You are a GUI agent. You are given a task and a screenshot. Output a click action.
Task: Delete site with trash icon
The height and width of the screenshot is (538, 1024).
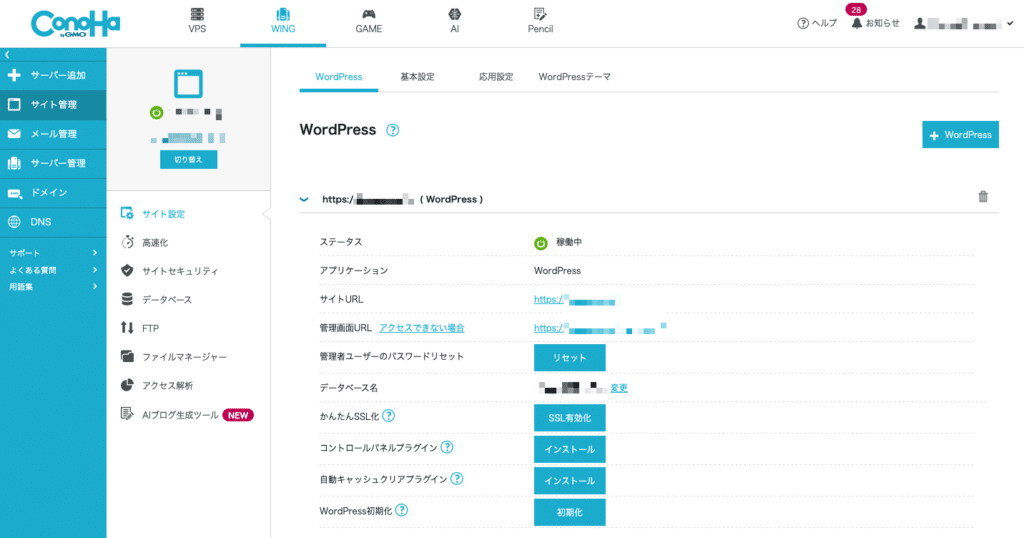[x=983, y=197]
